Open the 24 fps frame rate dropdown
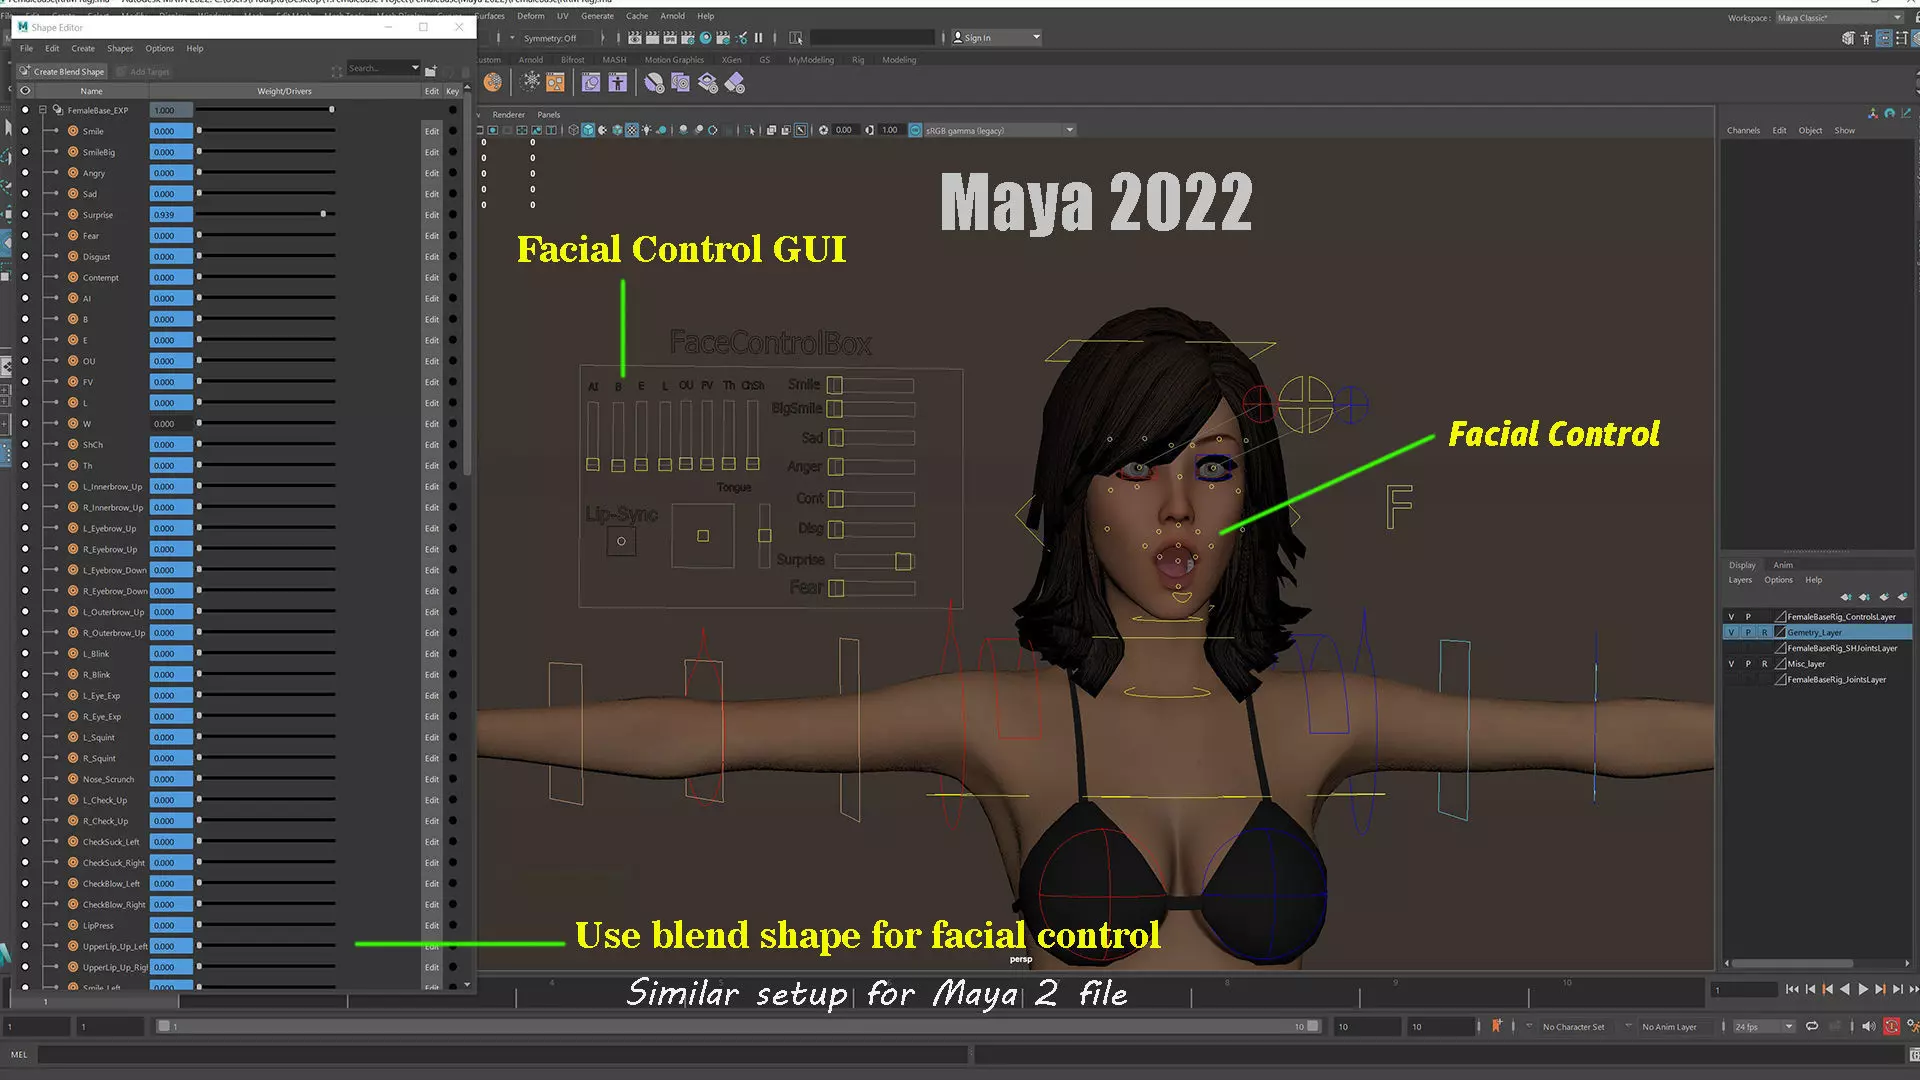1920x1080 pixels. [x=1764, y=1026]
